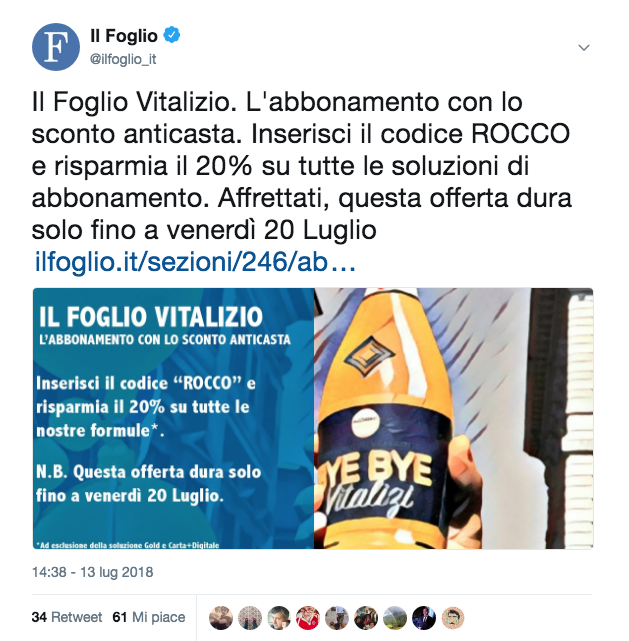629x641 pixels.
Task: Open the man in dark suit liker avatar
Action: [x=424, y=617]
